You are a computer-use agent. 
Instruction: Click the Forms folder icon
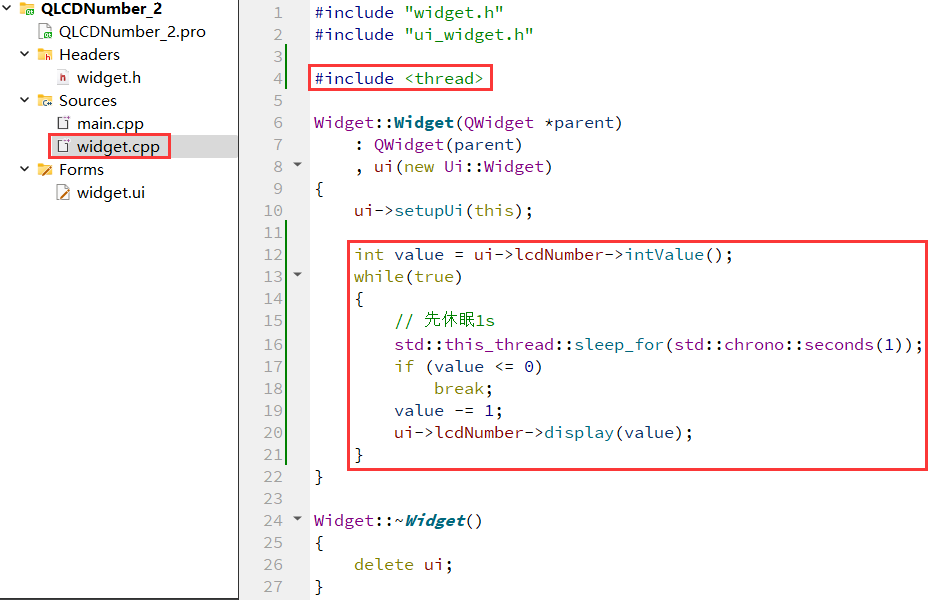click(45, 170)
